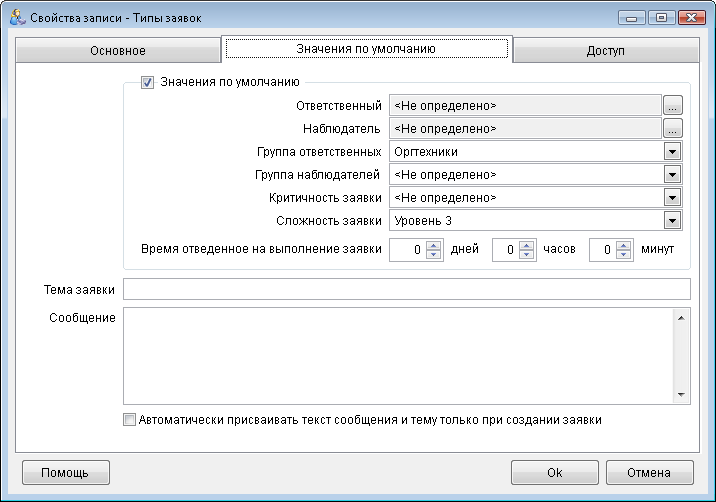The width and height of the screenshot is (716, 502).
Task: Toggle the Значения по умолчанию checkbox
Action: pyautogui.click(x=148, y=82)
